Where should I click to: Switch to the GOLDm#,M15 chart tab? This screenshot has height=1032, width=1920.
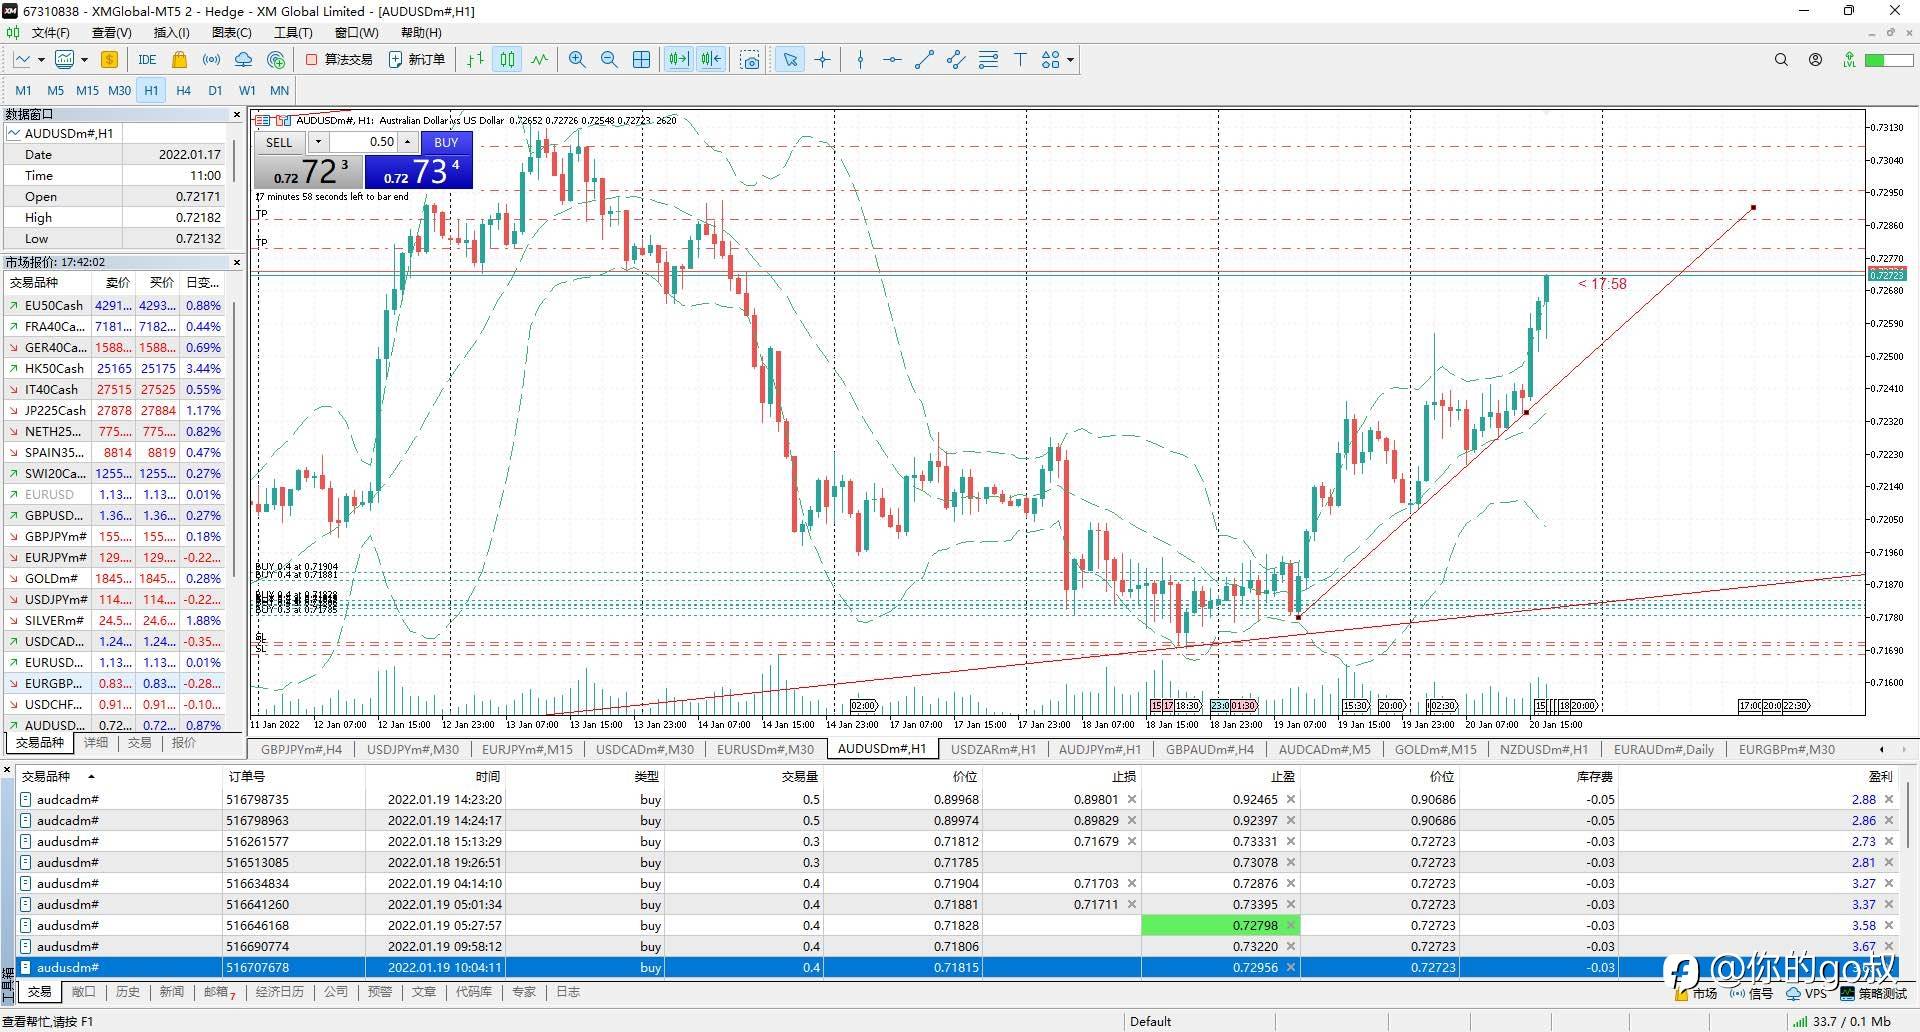(1435, 749)
